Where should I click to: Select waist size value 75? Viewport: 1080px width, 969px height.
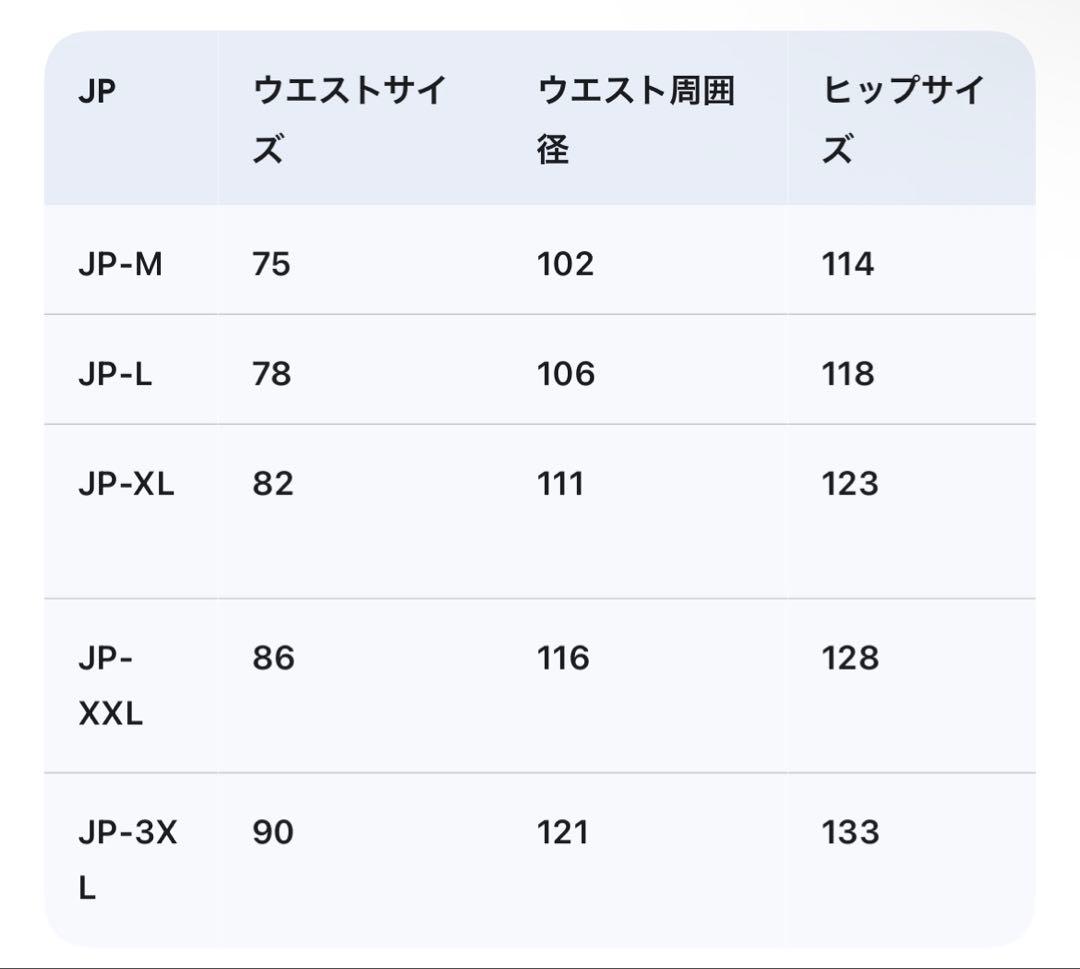tap(271, 264)
